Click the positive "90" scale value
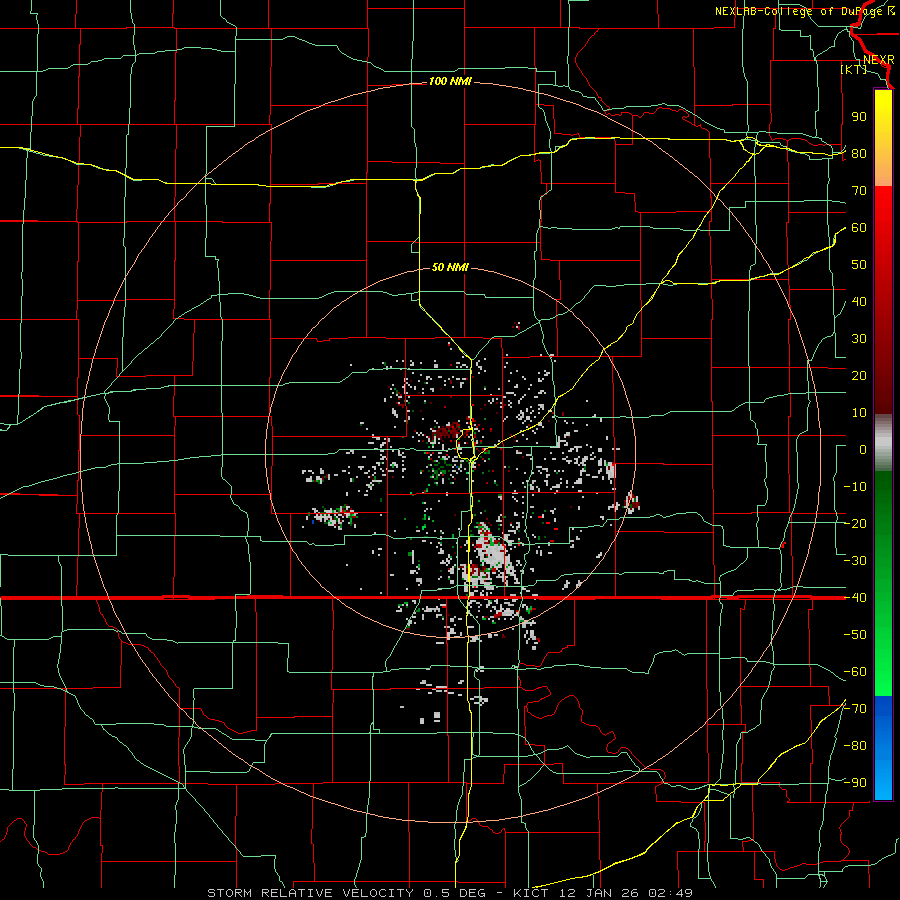 click(859, 117)
